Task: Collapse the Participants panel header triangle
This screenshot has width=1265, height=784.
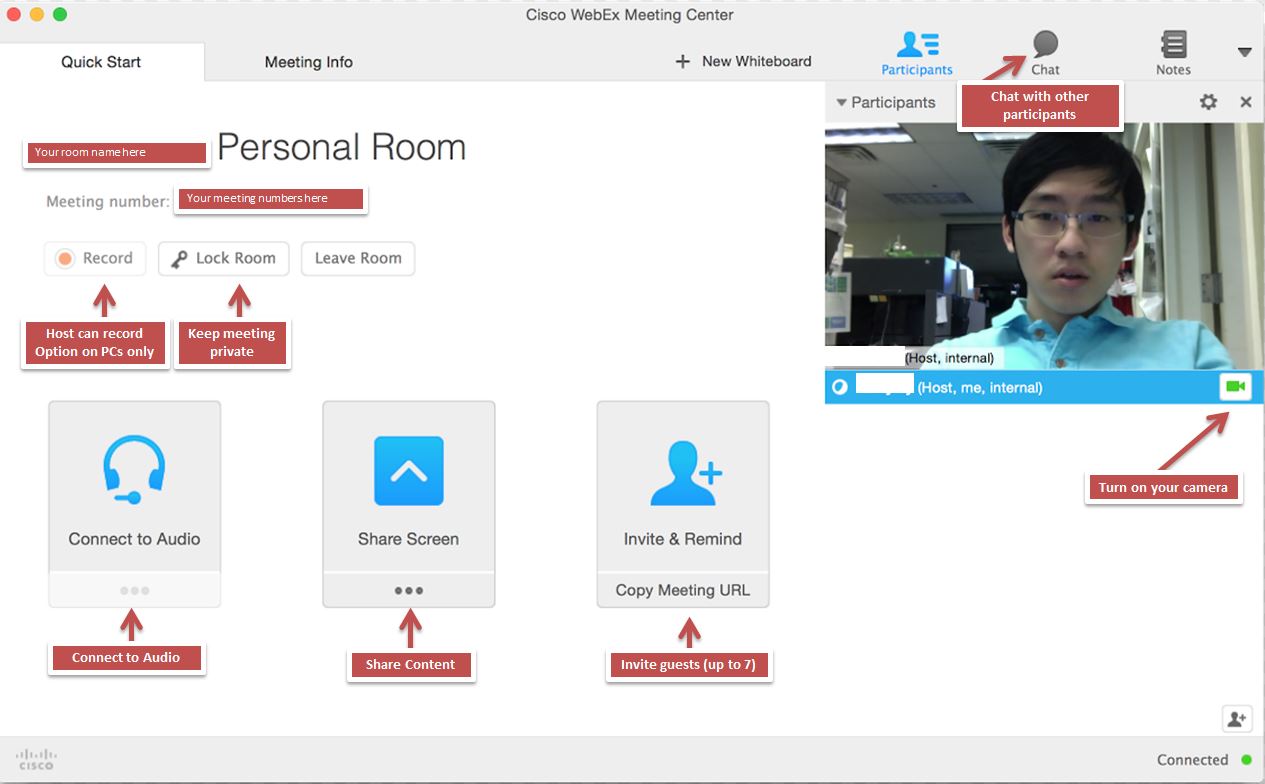Action: pyautogui.click(x=842, y=102)
